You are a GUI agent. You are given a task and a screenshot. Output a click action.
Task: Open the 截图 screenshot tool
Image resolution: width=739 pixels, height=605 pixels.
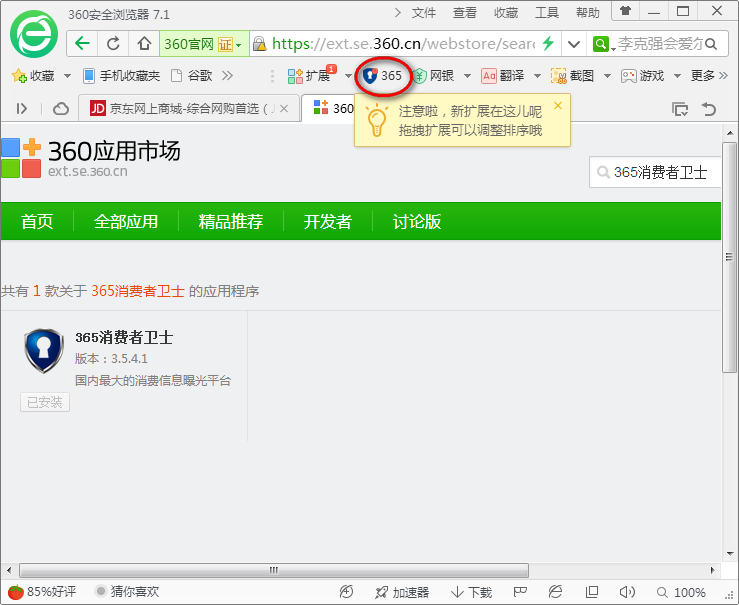coord(573,75)
